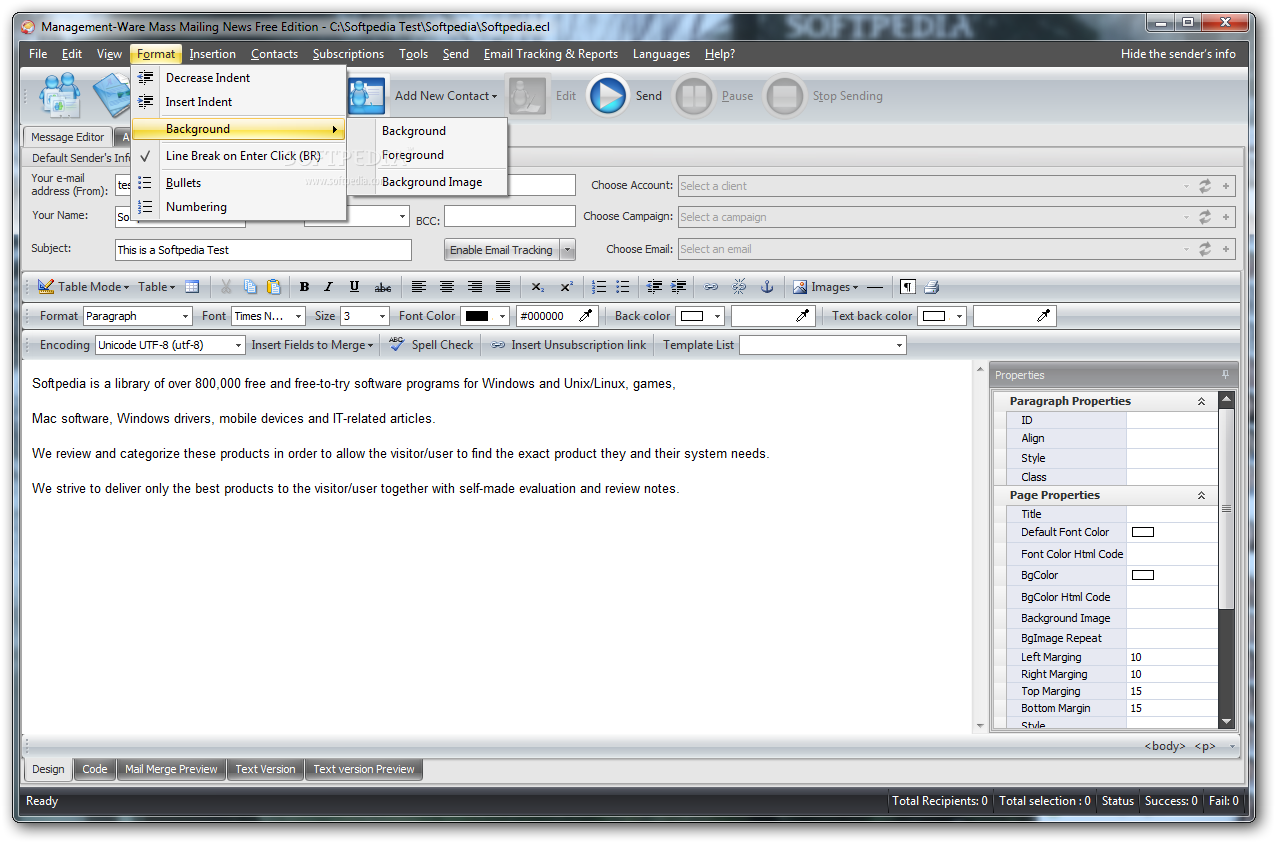Viewport: 1276px width, 843px height.
Task: Toggle underline formatting
Action: tap(354, 287)
